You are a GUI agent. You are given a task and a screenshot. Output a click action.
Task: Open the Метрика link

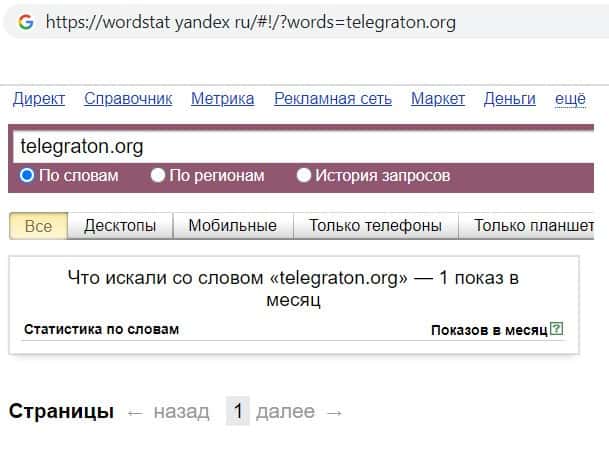coord(222,98)
